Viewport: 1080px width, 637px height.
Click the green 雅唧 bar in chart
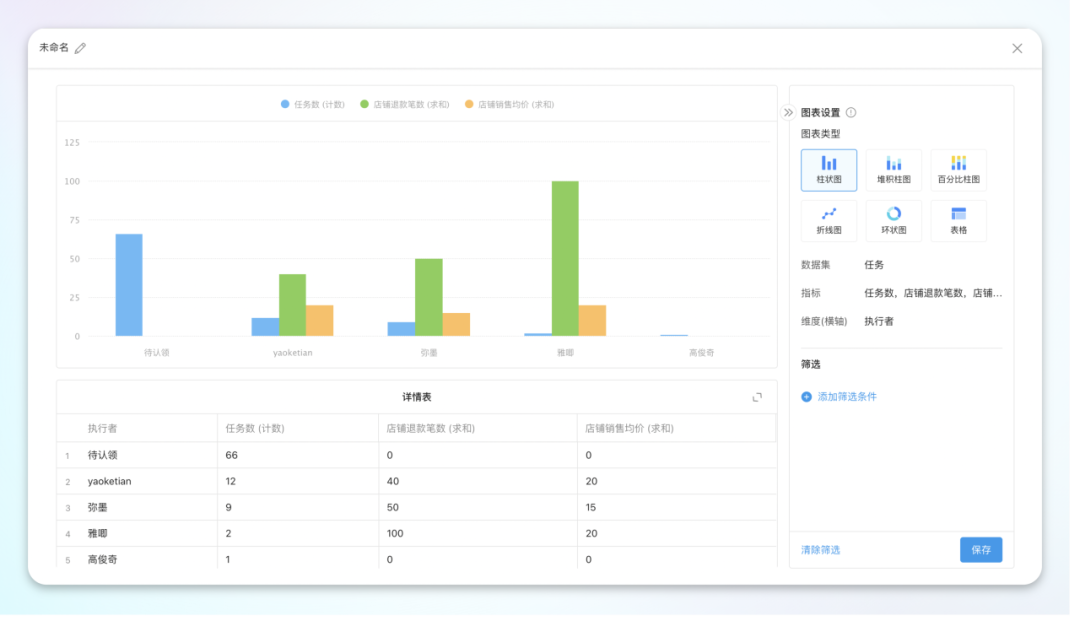[565, 258]
